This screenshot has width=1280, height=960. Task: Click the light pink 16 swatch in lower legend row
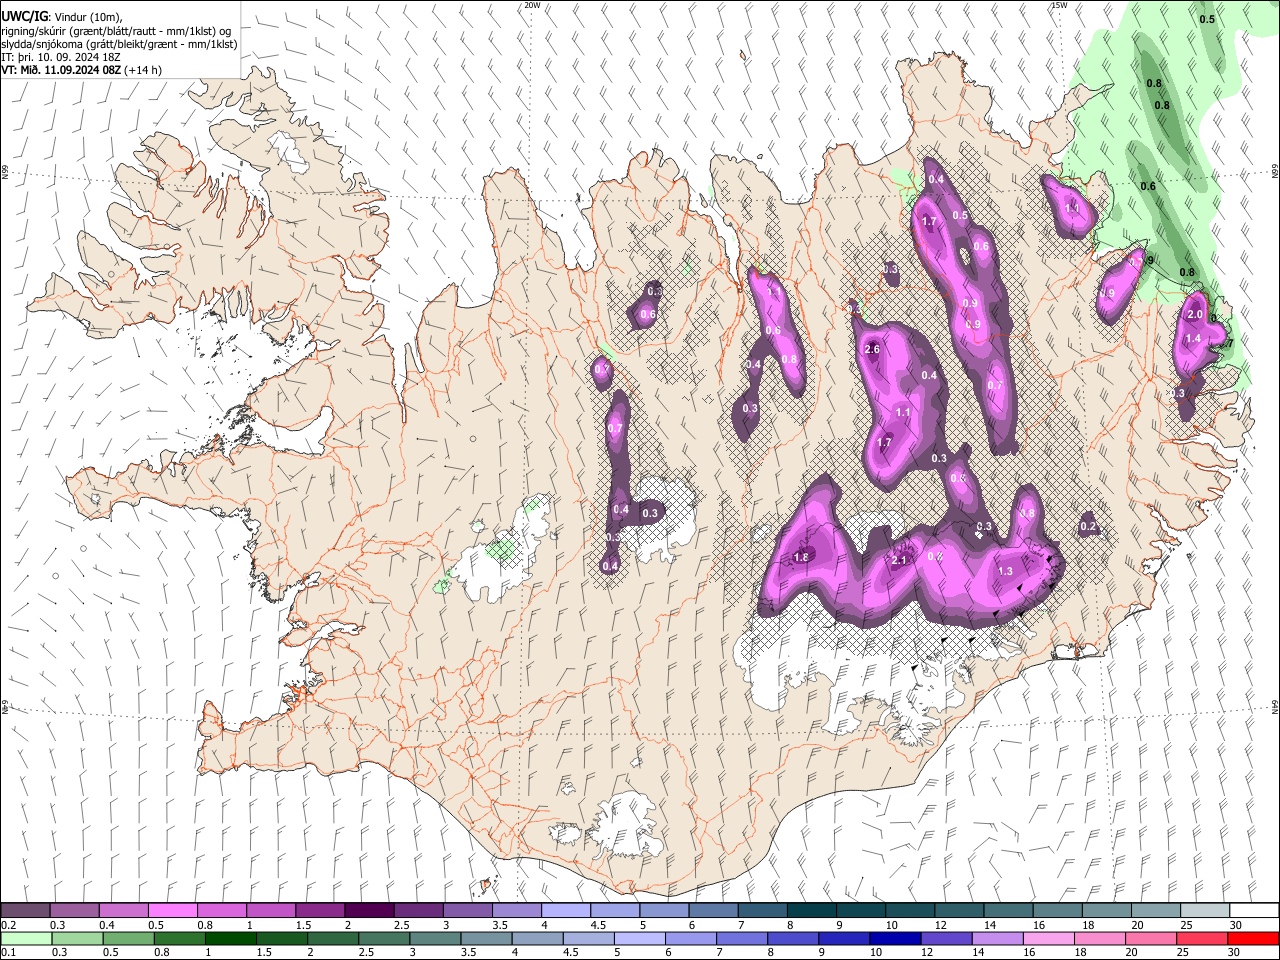[x=1049, y=938]
